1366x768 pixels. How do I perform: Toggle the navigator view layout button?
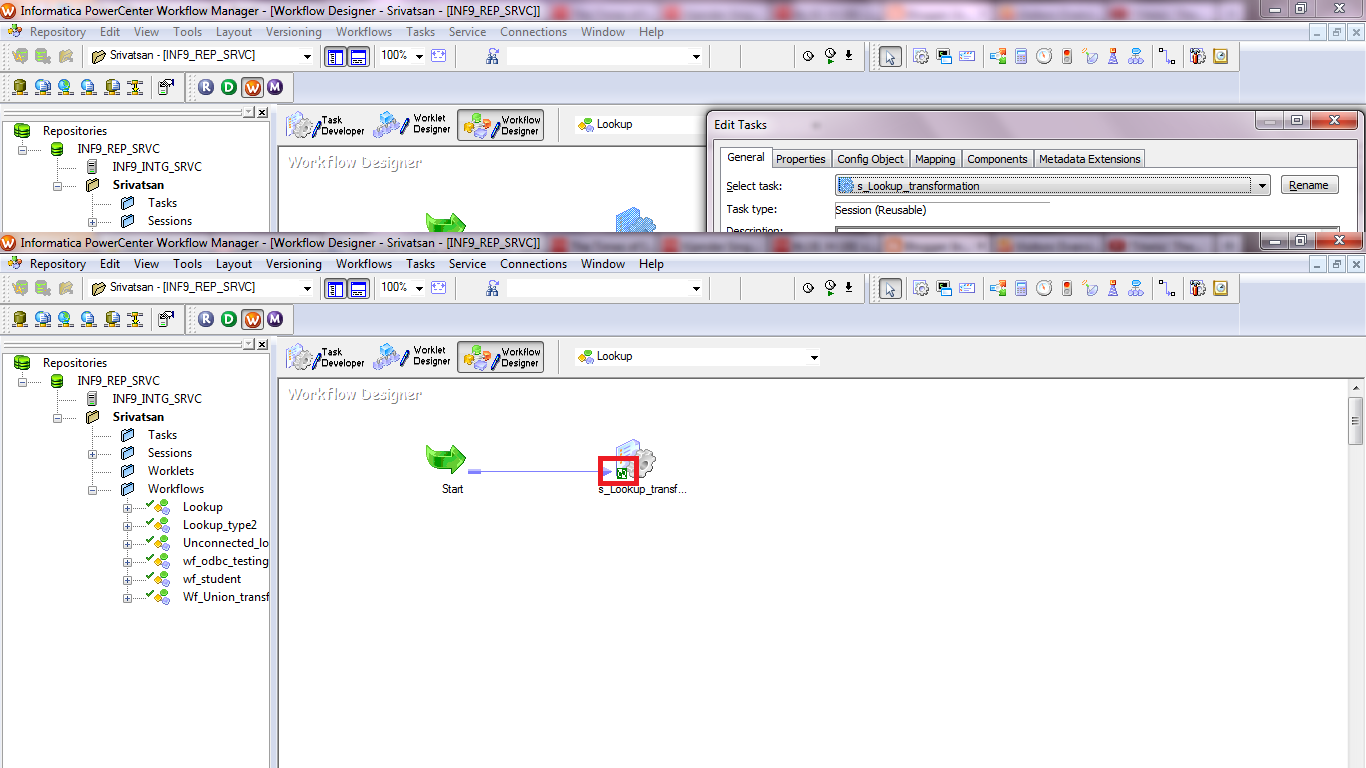(336, 287)
